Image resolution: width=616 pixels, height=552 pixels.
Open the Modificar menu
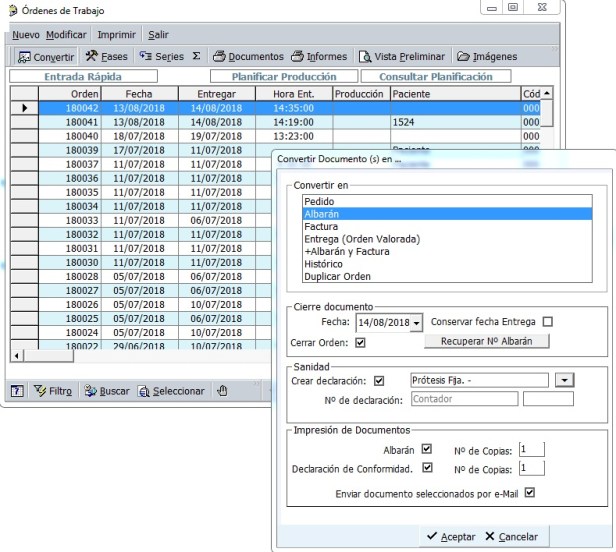[66, 34]
